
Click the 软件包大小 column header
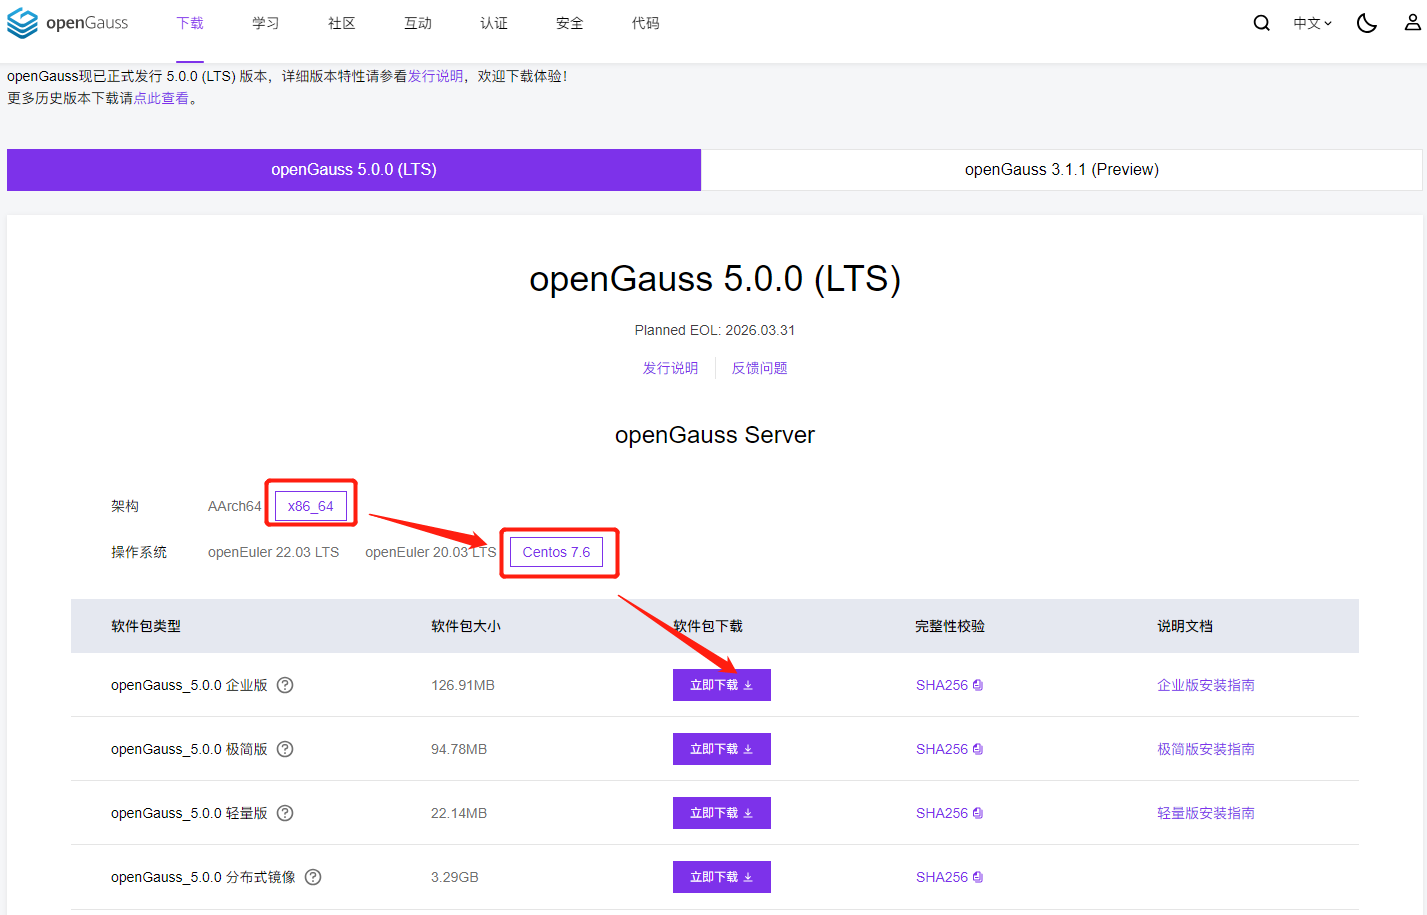[466, 626]
